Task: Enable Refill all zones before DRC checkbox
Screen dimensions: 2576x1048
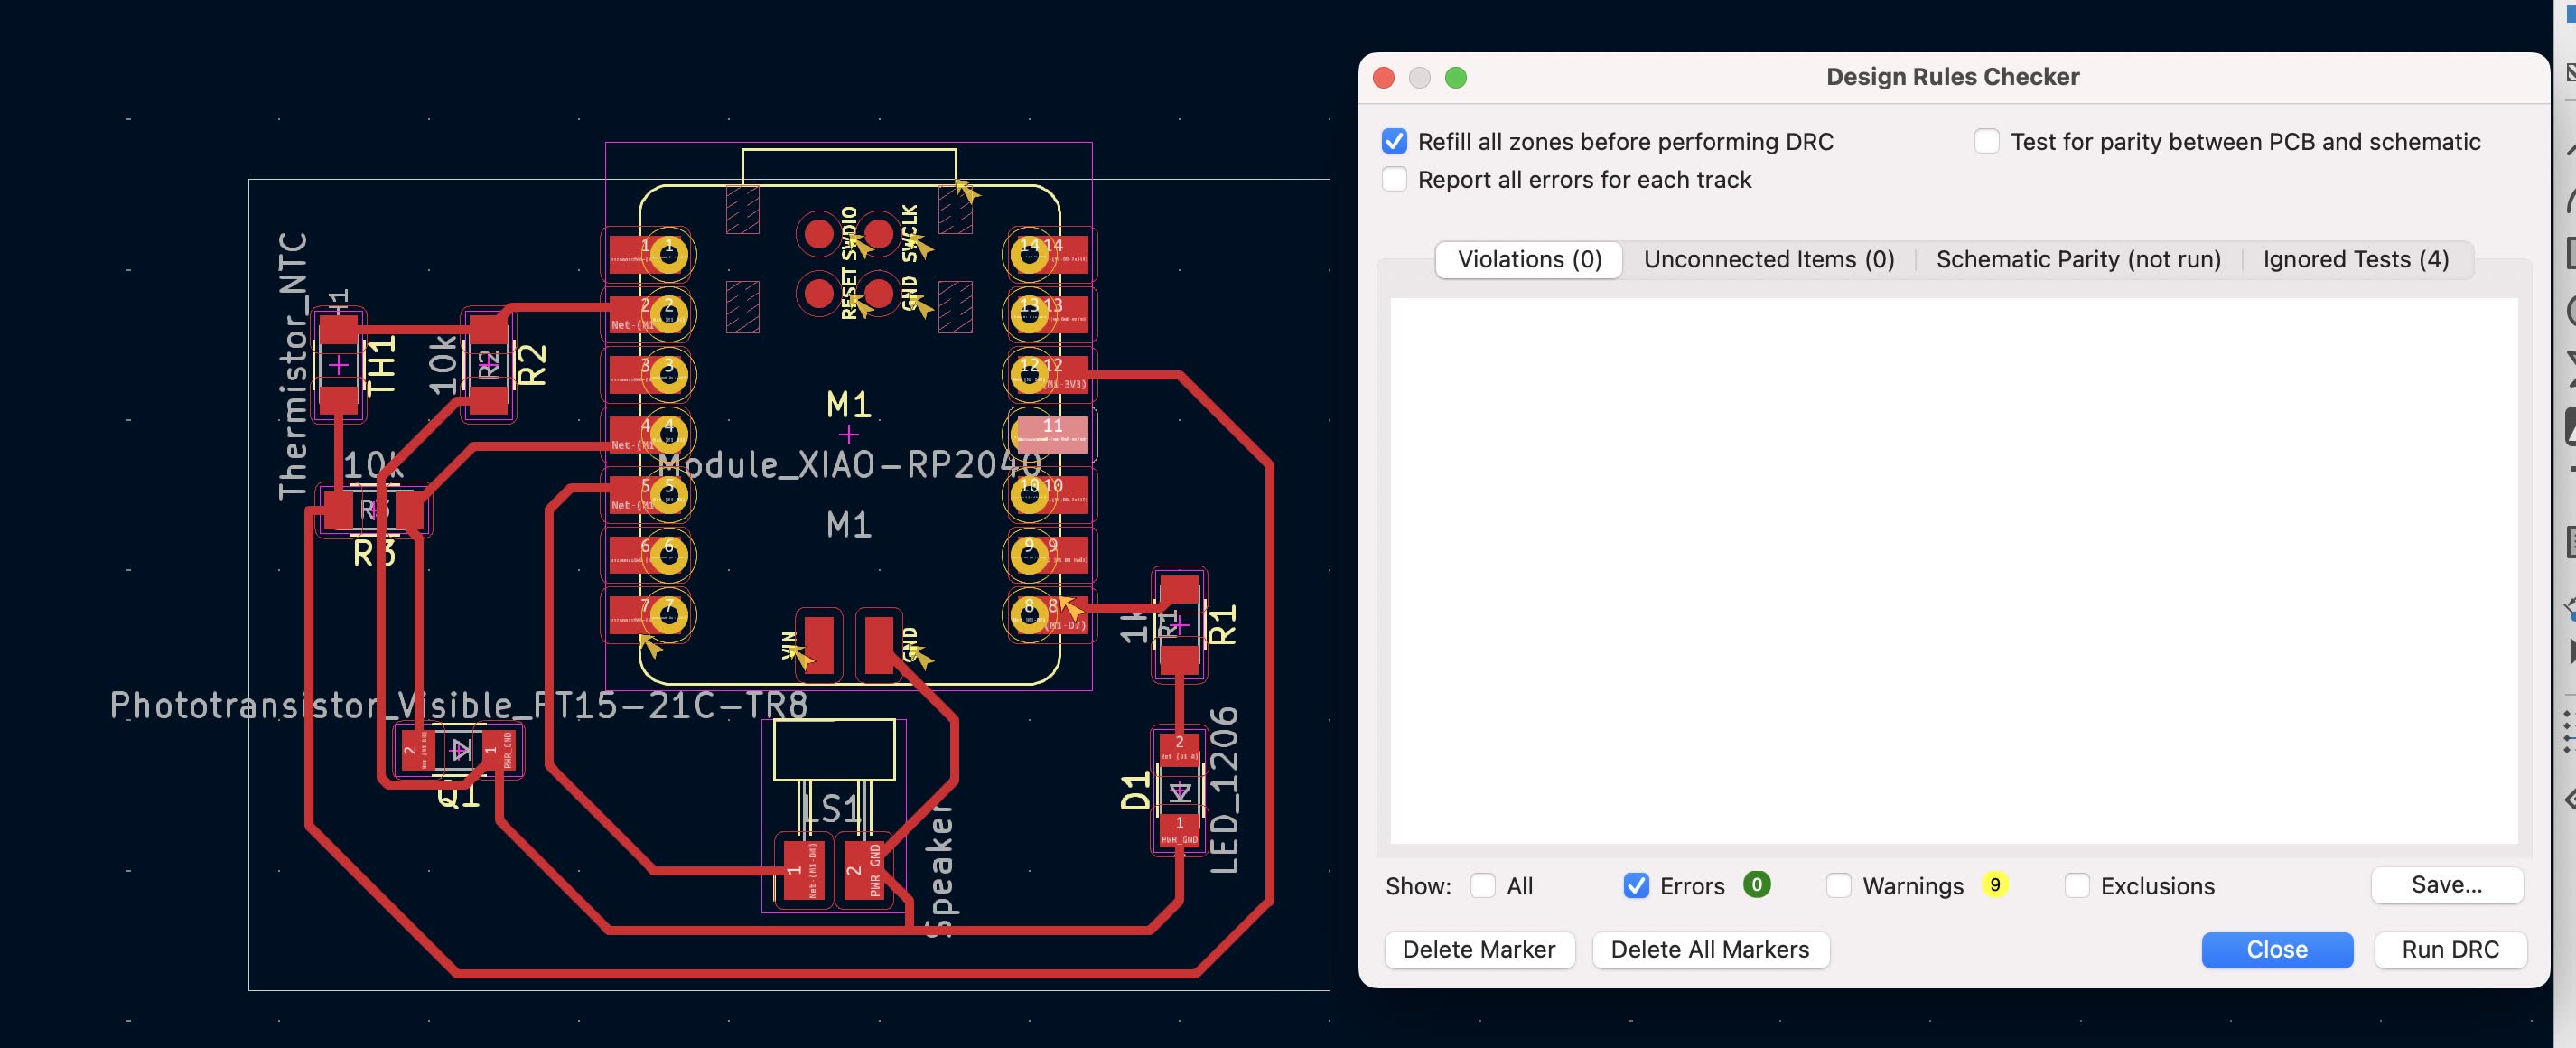Action: click(1394, 141)
